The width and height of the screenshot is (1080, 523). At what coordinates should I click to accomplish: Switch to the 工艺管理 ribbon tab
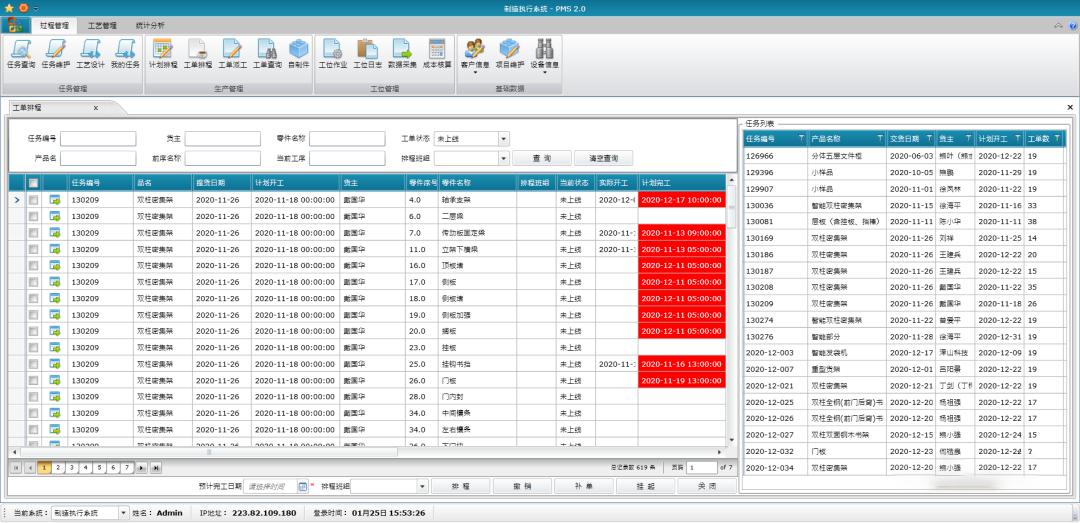tap(101, 24)
